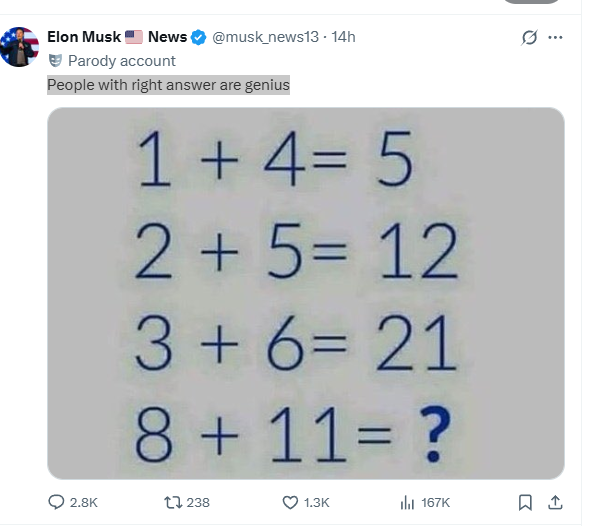Screen dimensions: 608x526
Task: Click the 2.8K replies count
Action: click(x=83, y=502)
